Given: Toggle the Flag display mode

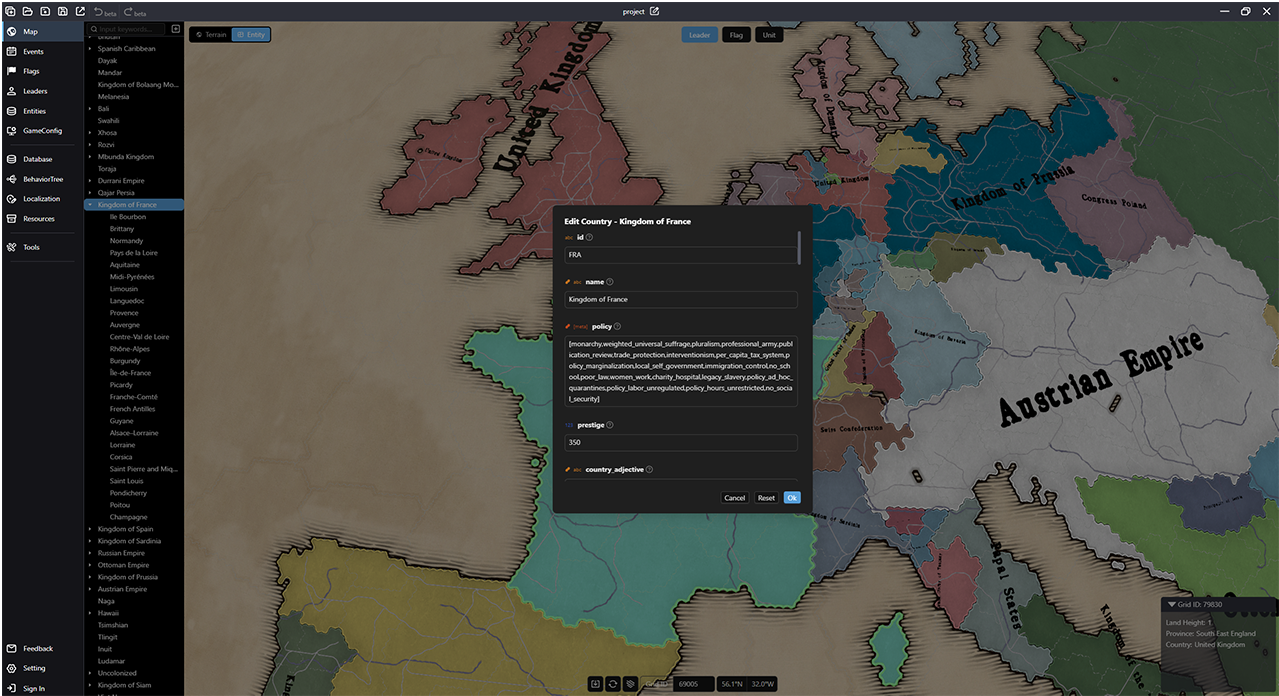Looking at the screenshot, I should pos(736,35).
